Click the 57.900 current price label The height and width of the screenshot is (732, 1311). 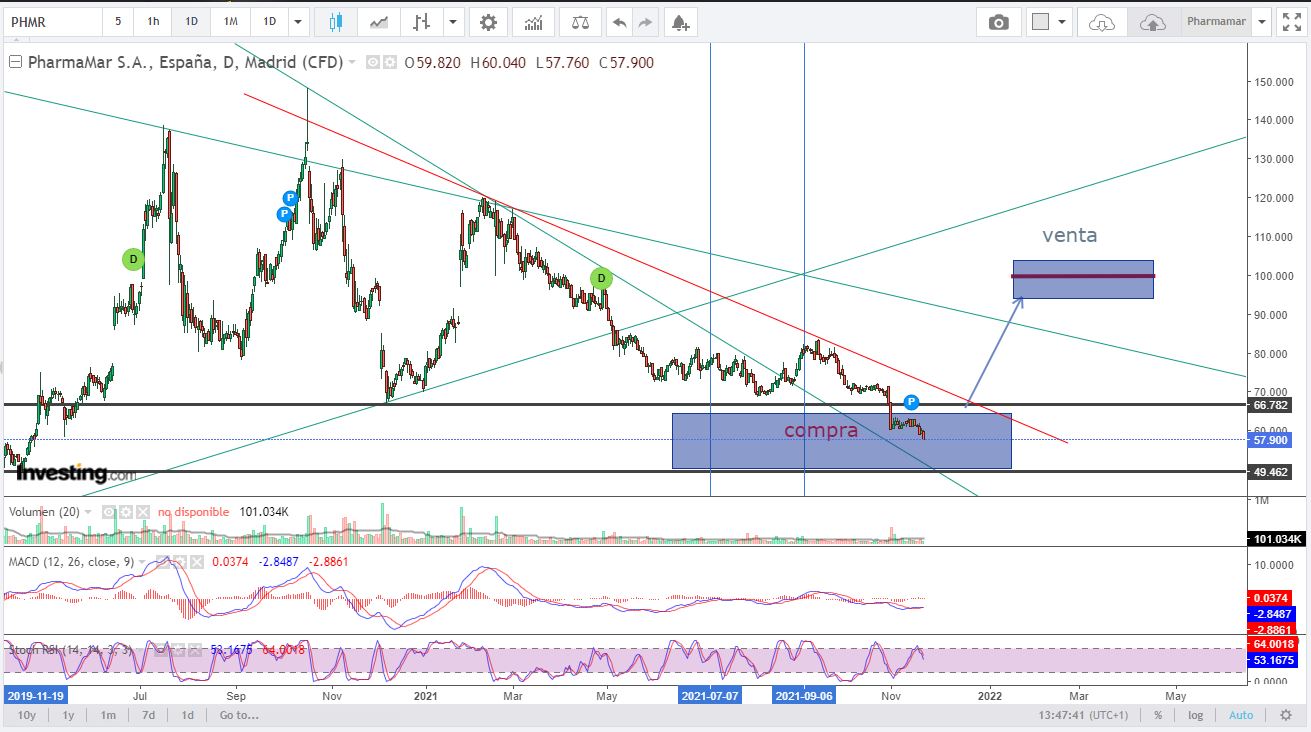[1271, 440]
